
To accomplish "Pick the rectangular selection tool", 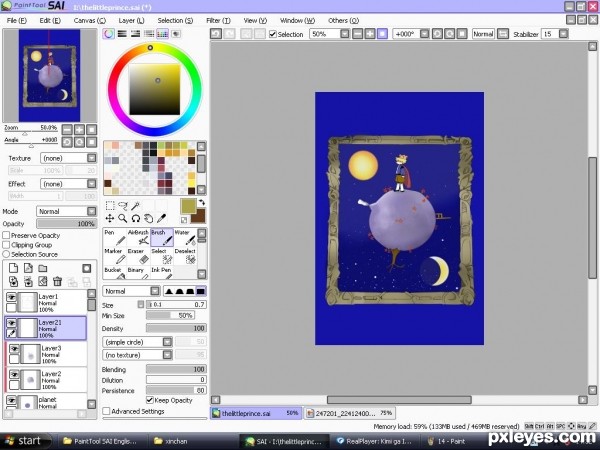I will point(110,206).
